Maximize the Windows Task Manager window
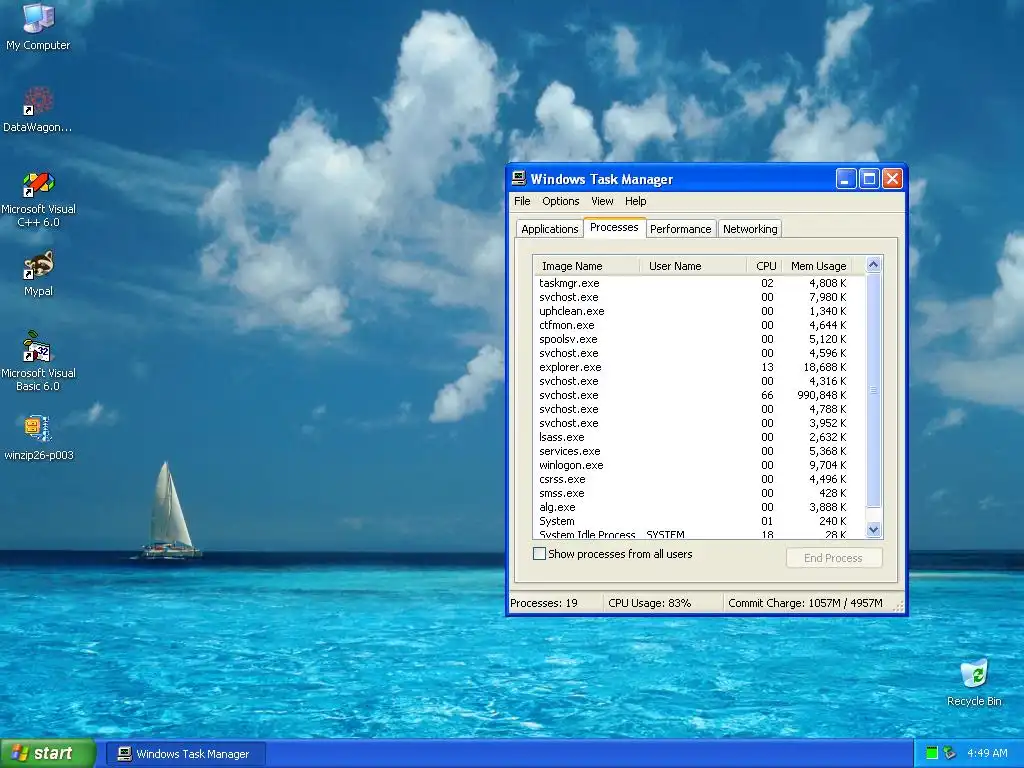This screenshot has height=768, width=1024. click(869, 178)
